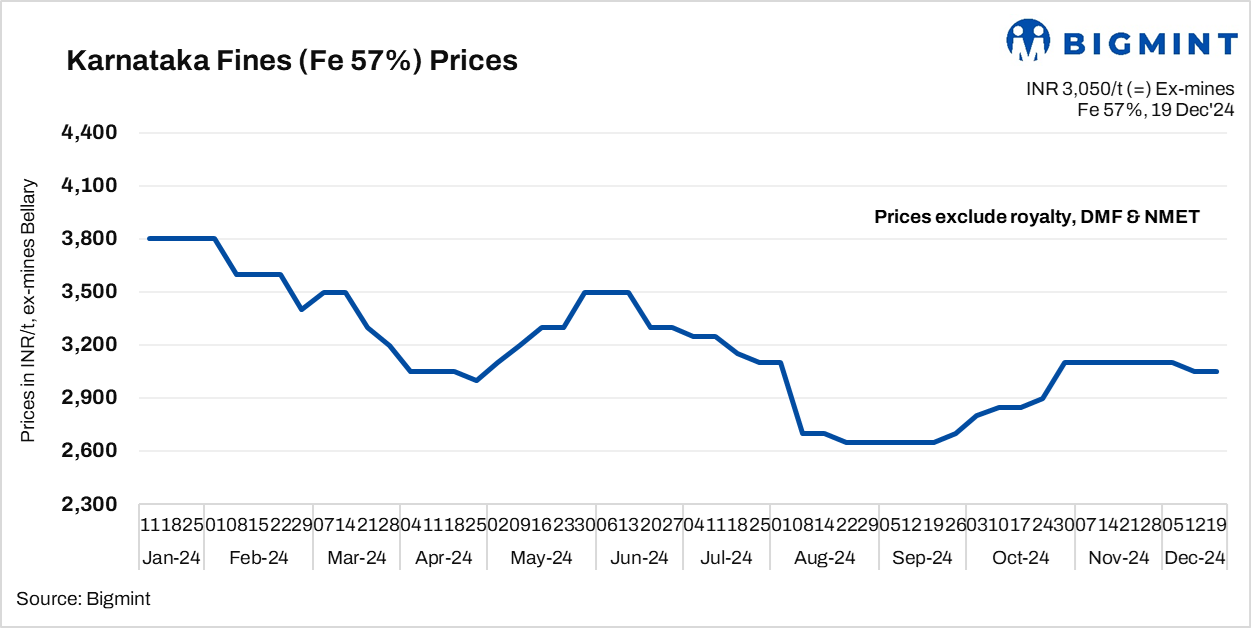Viewport: 1251px width, 628px height.
Task: Select the Oct-24 month label
Action: point(1020,558)
